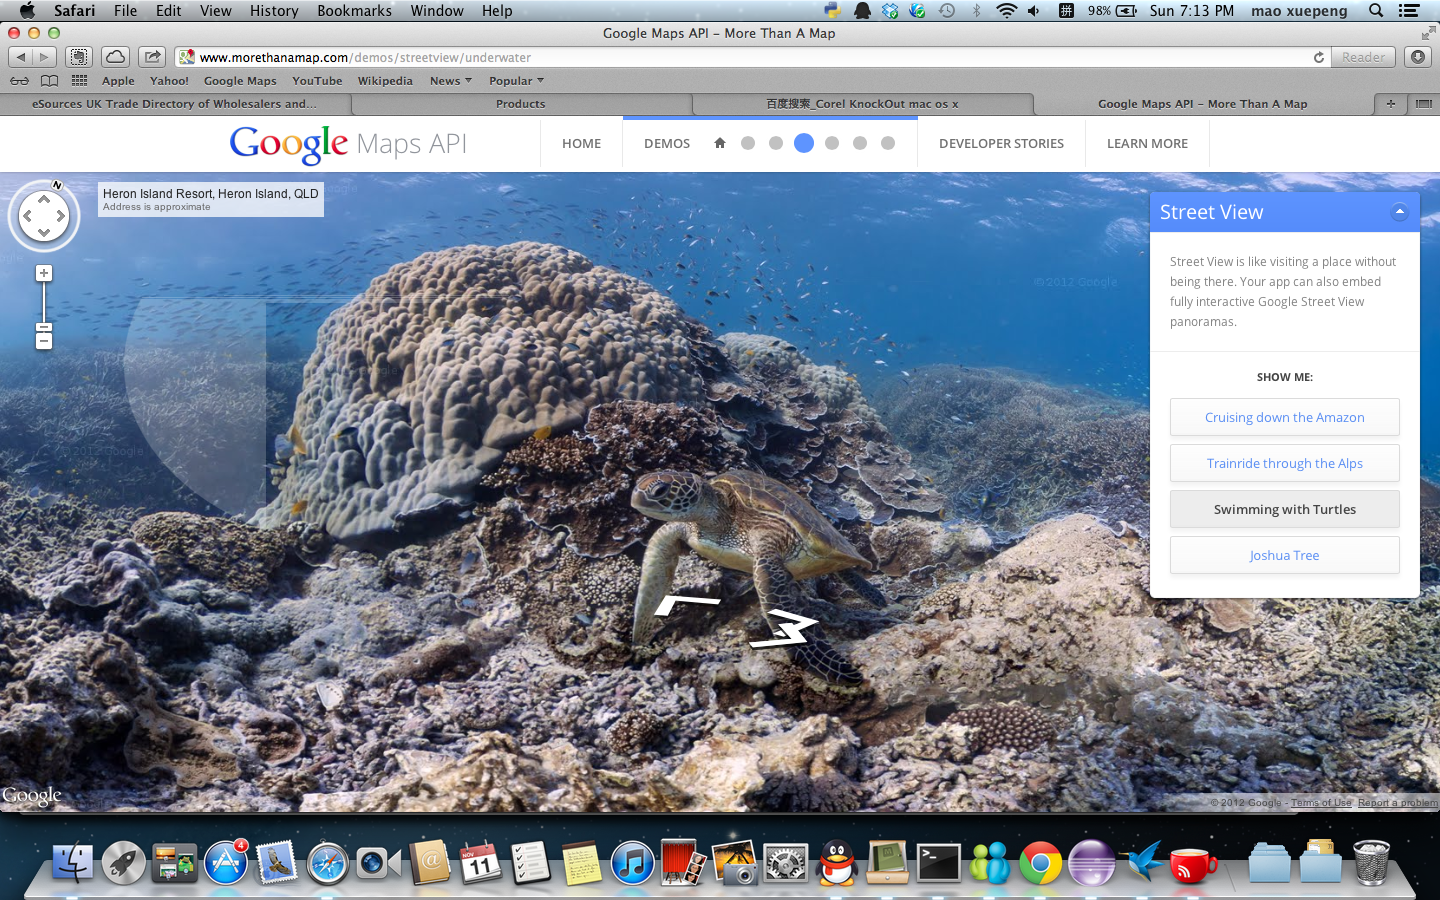Open the Apple menu
Viewport: 1440px width, 900px height.
pos(27,11)
